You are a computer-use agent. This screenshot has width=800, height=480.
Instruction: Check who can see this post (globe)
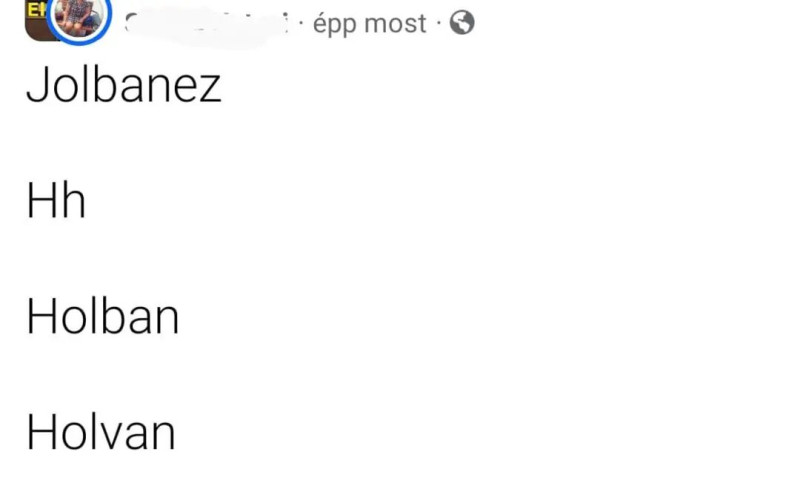462,23
